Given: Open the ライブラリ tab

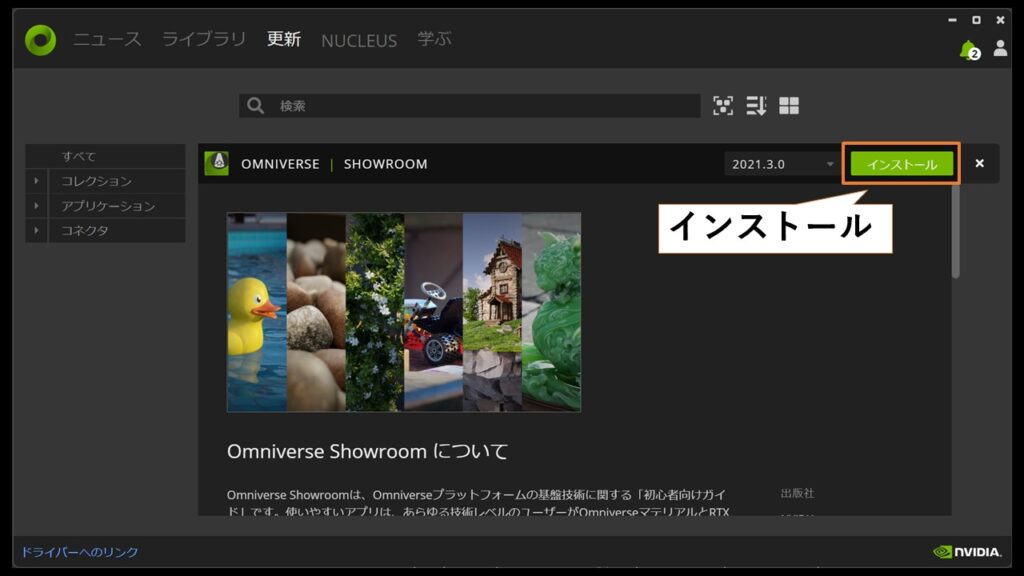Looking at the screenshot, I should pyautogui.click(x=204, y=39).
